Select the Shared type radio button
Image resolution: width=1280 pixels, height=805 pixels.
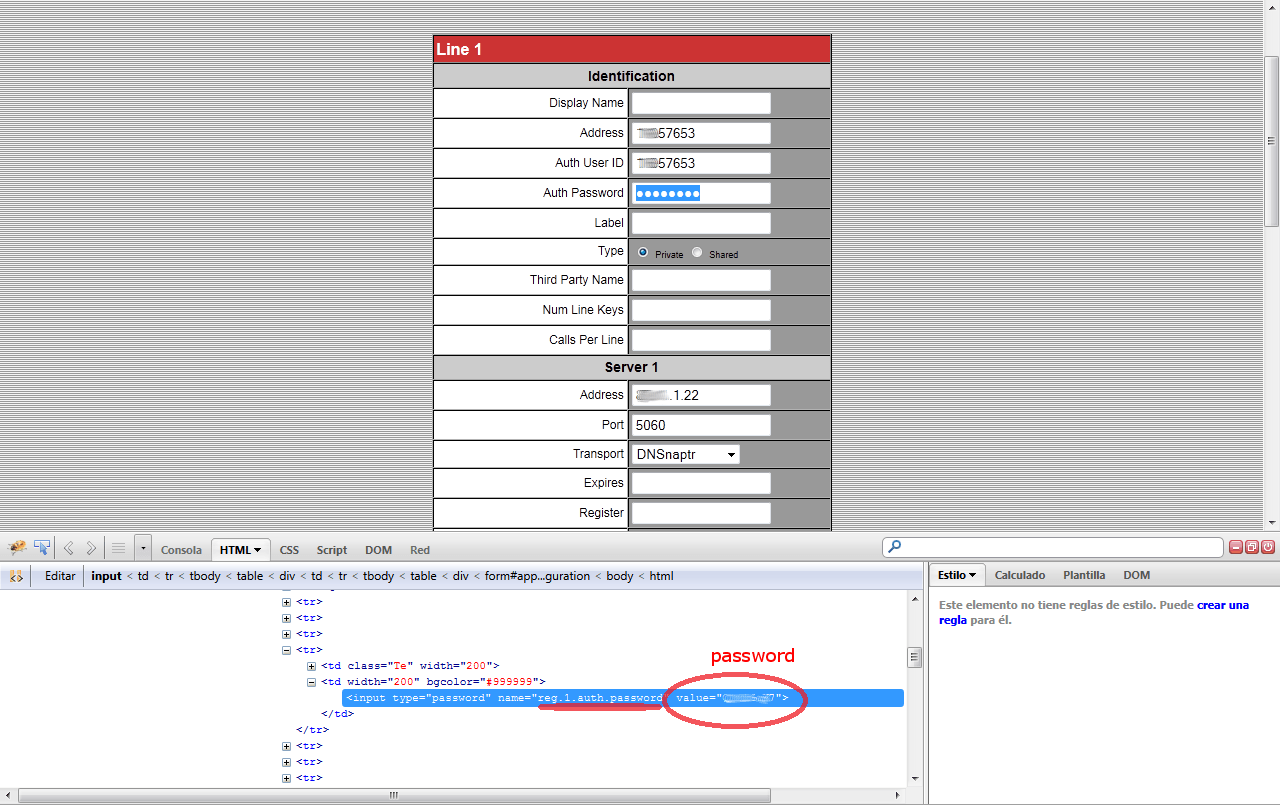pyautogui.click(x=697, y=252)
